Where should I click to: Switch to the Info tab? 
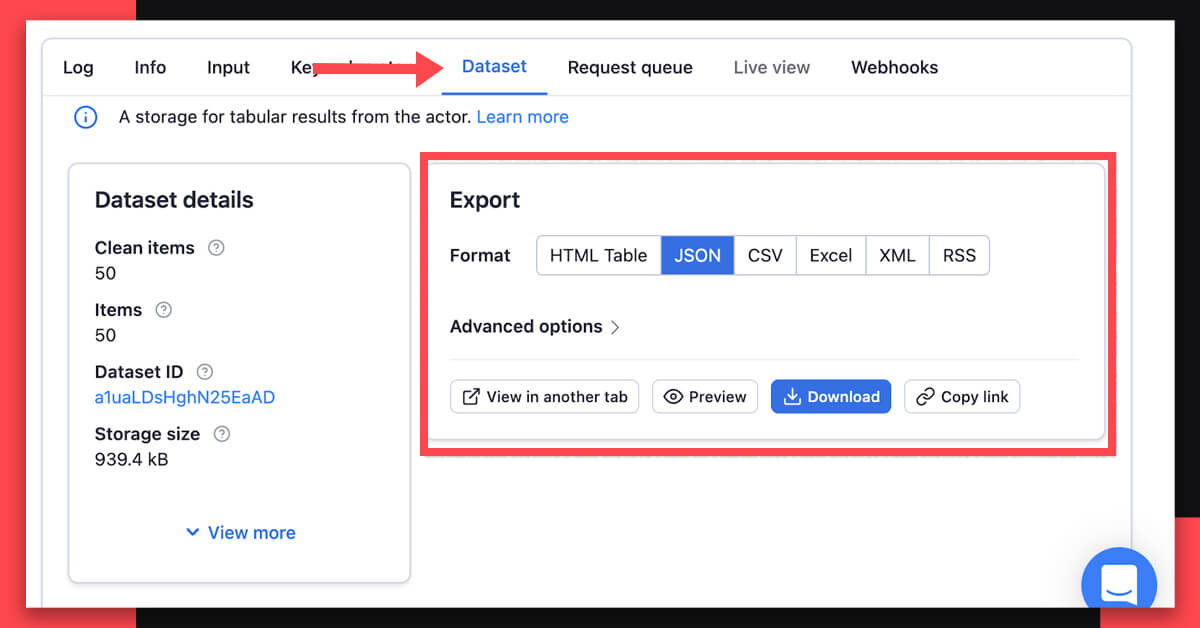click(x=150, y=68)
